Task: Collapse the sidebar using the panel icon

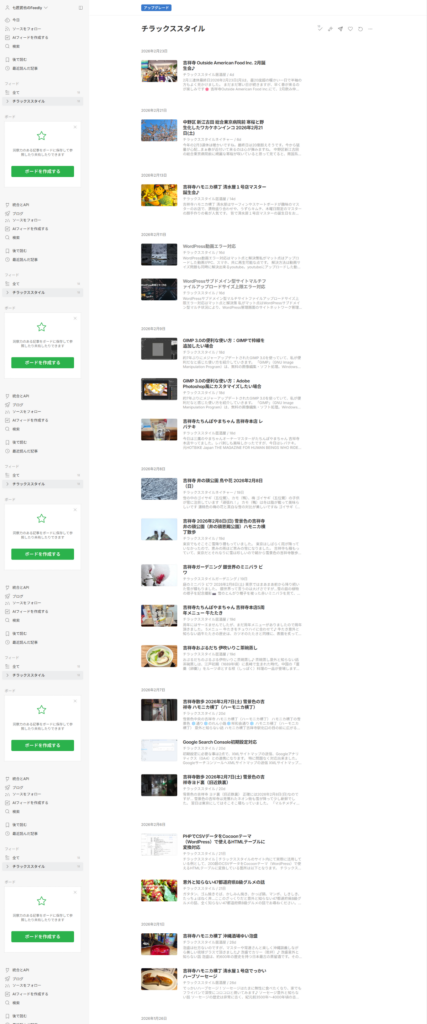Action: click(x=80, y=8)
